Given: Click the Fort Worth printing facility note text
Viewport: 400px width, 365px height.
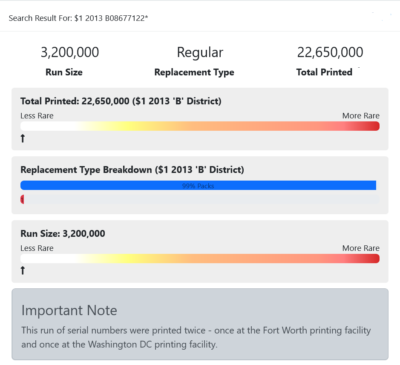Looking at the screenshot, I should (x=196, y=337).
